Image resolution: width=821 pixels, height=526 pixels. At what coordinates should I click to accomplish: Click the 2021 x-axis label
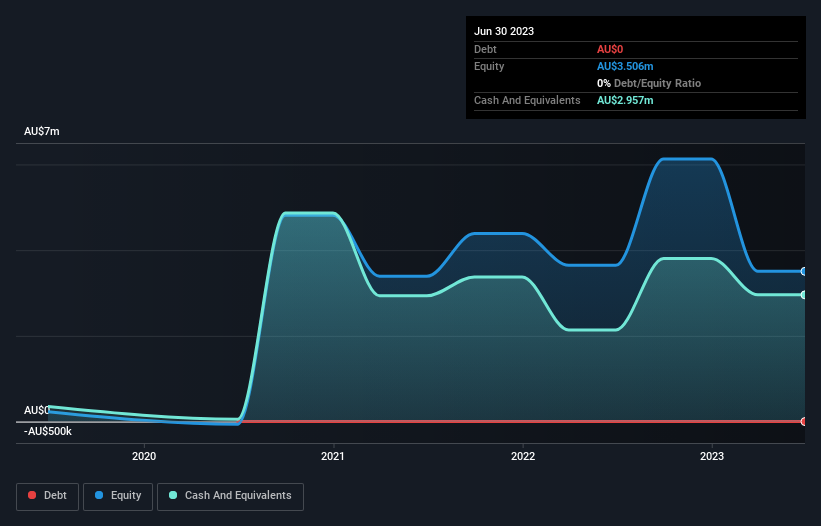333,456
